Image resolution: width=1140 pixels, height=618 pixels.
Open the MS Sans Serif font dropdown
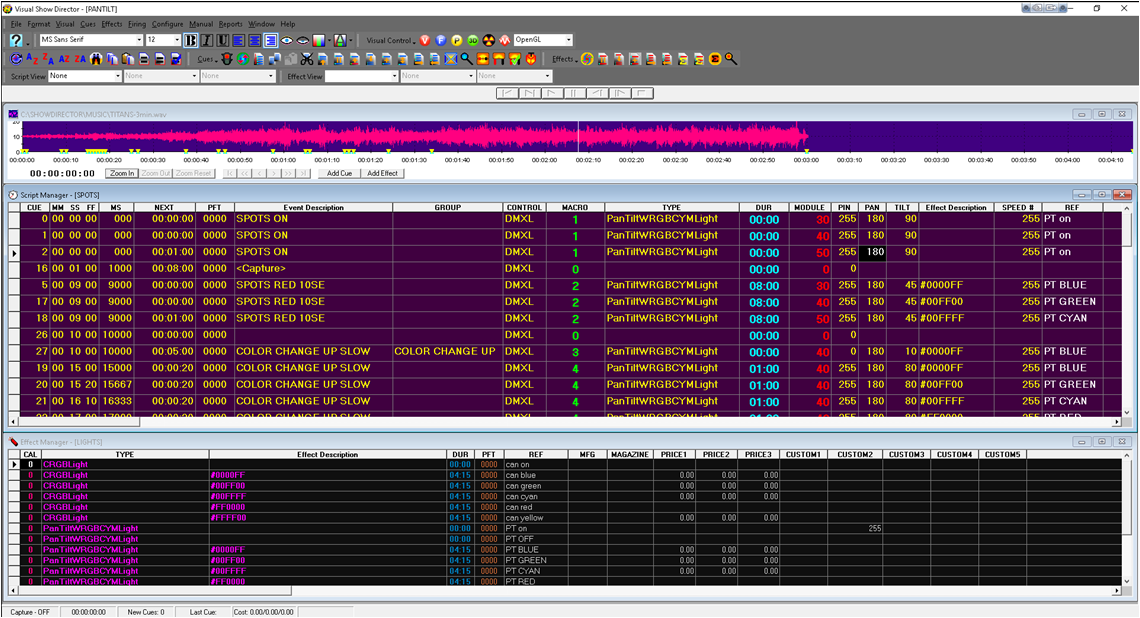(139, 40)
